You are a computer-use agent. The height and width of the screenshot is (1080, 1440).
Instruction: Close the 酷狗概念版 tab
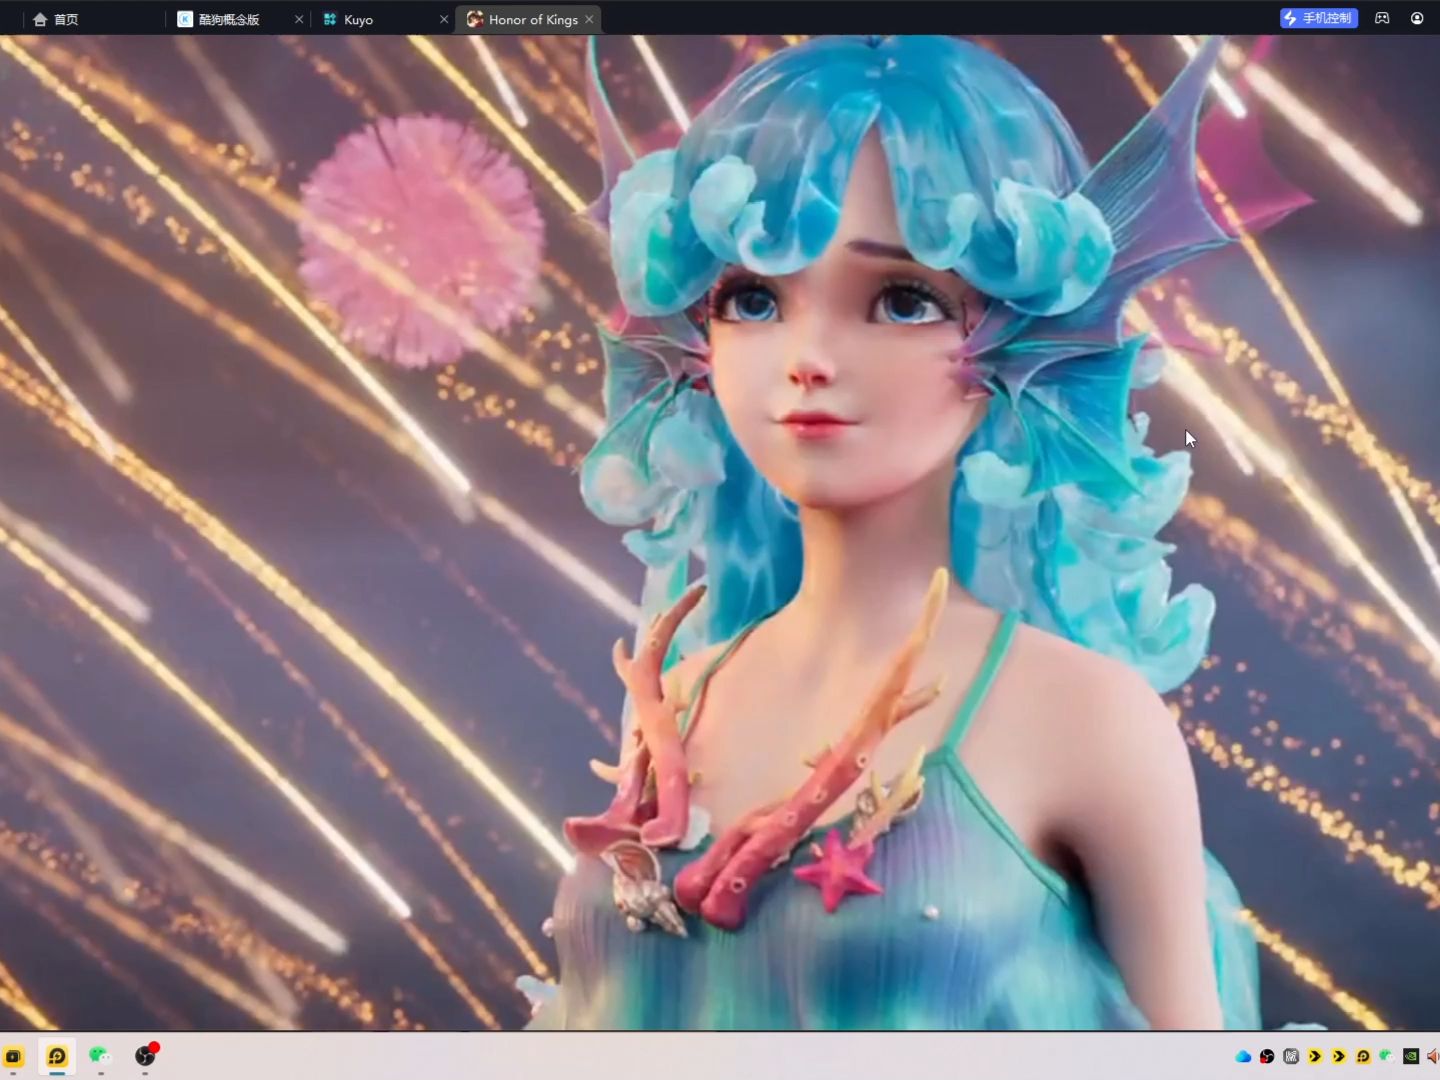coord(299,19)
